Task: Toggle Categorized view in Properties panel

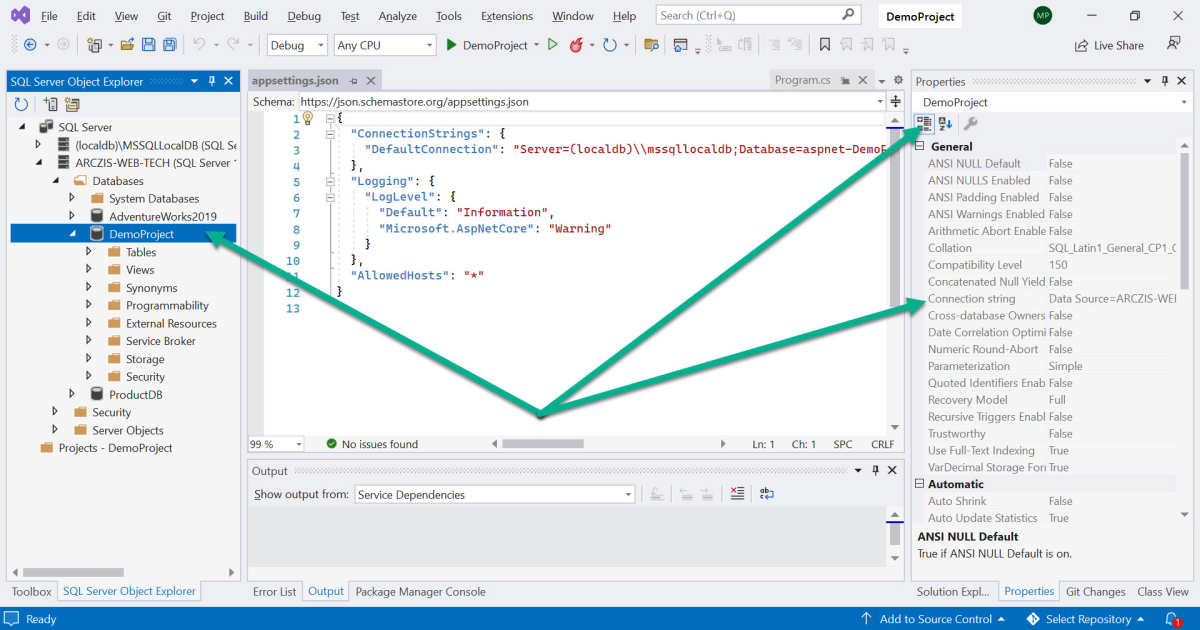Action: click(924, 123)
